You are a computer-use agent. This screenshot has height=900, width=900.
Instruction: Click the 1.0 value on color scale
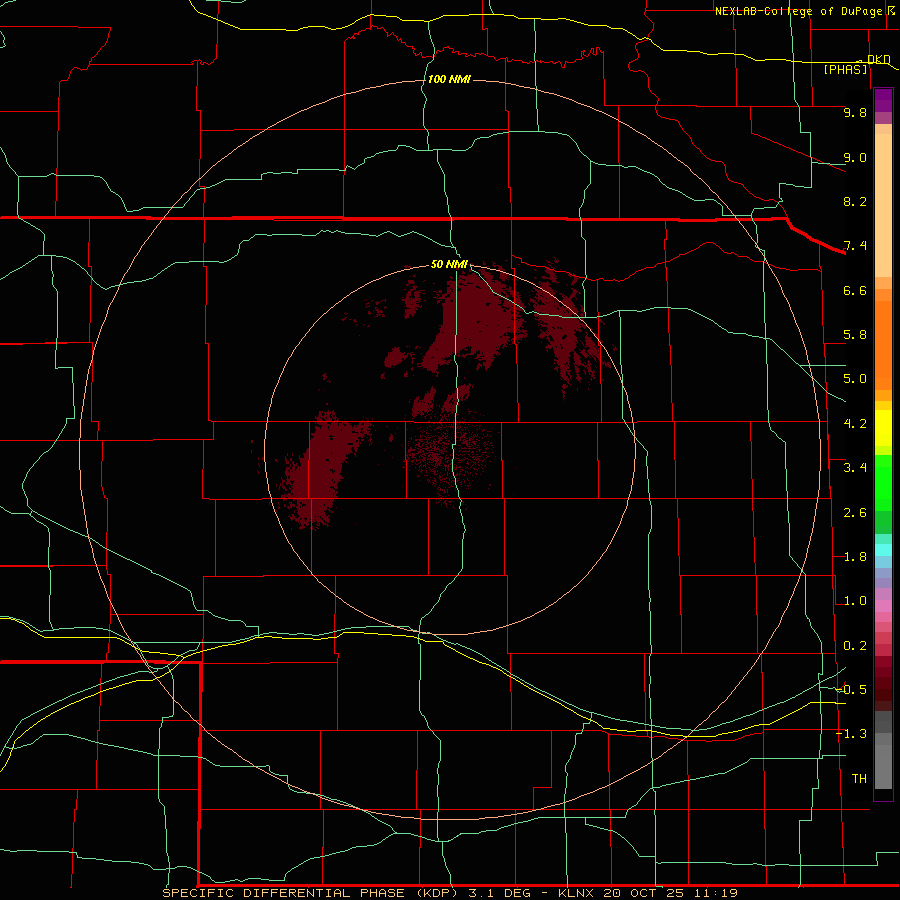855,601
